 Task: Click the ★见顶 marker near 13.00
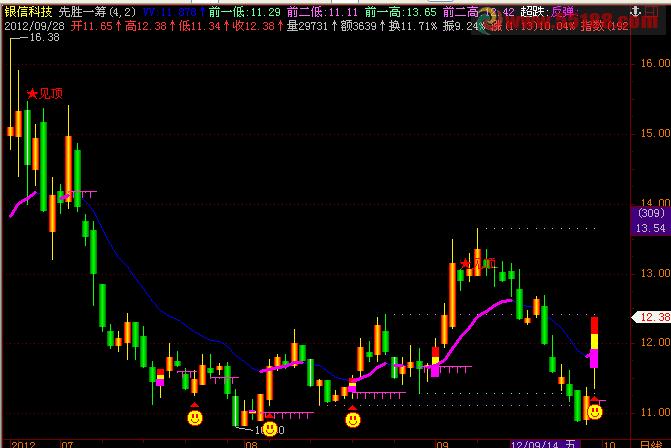pyautogui.click(x=478, y=263)
